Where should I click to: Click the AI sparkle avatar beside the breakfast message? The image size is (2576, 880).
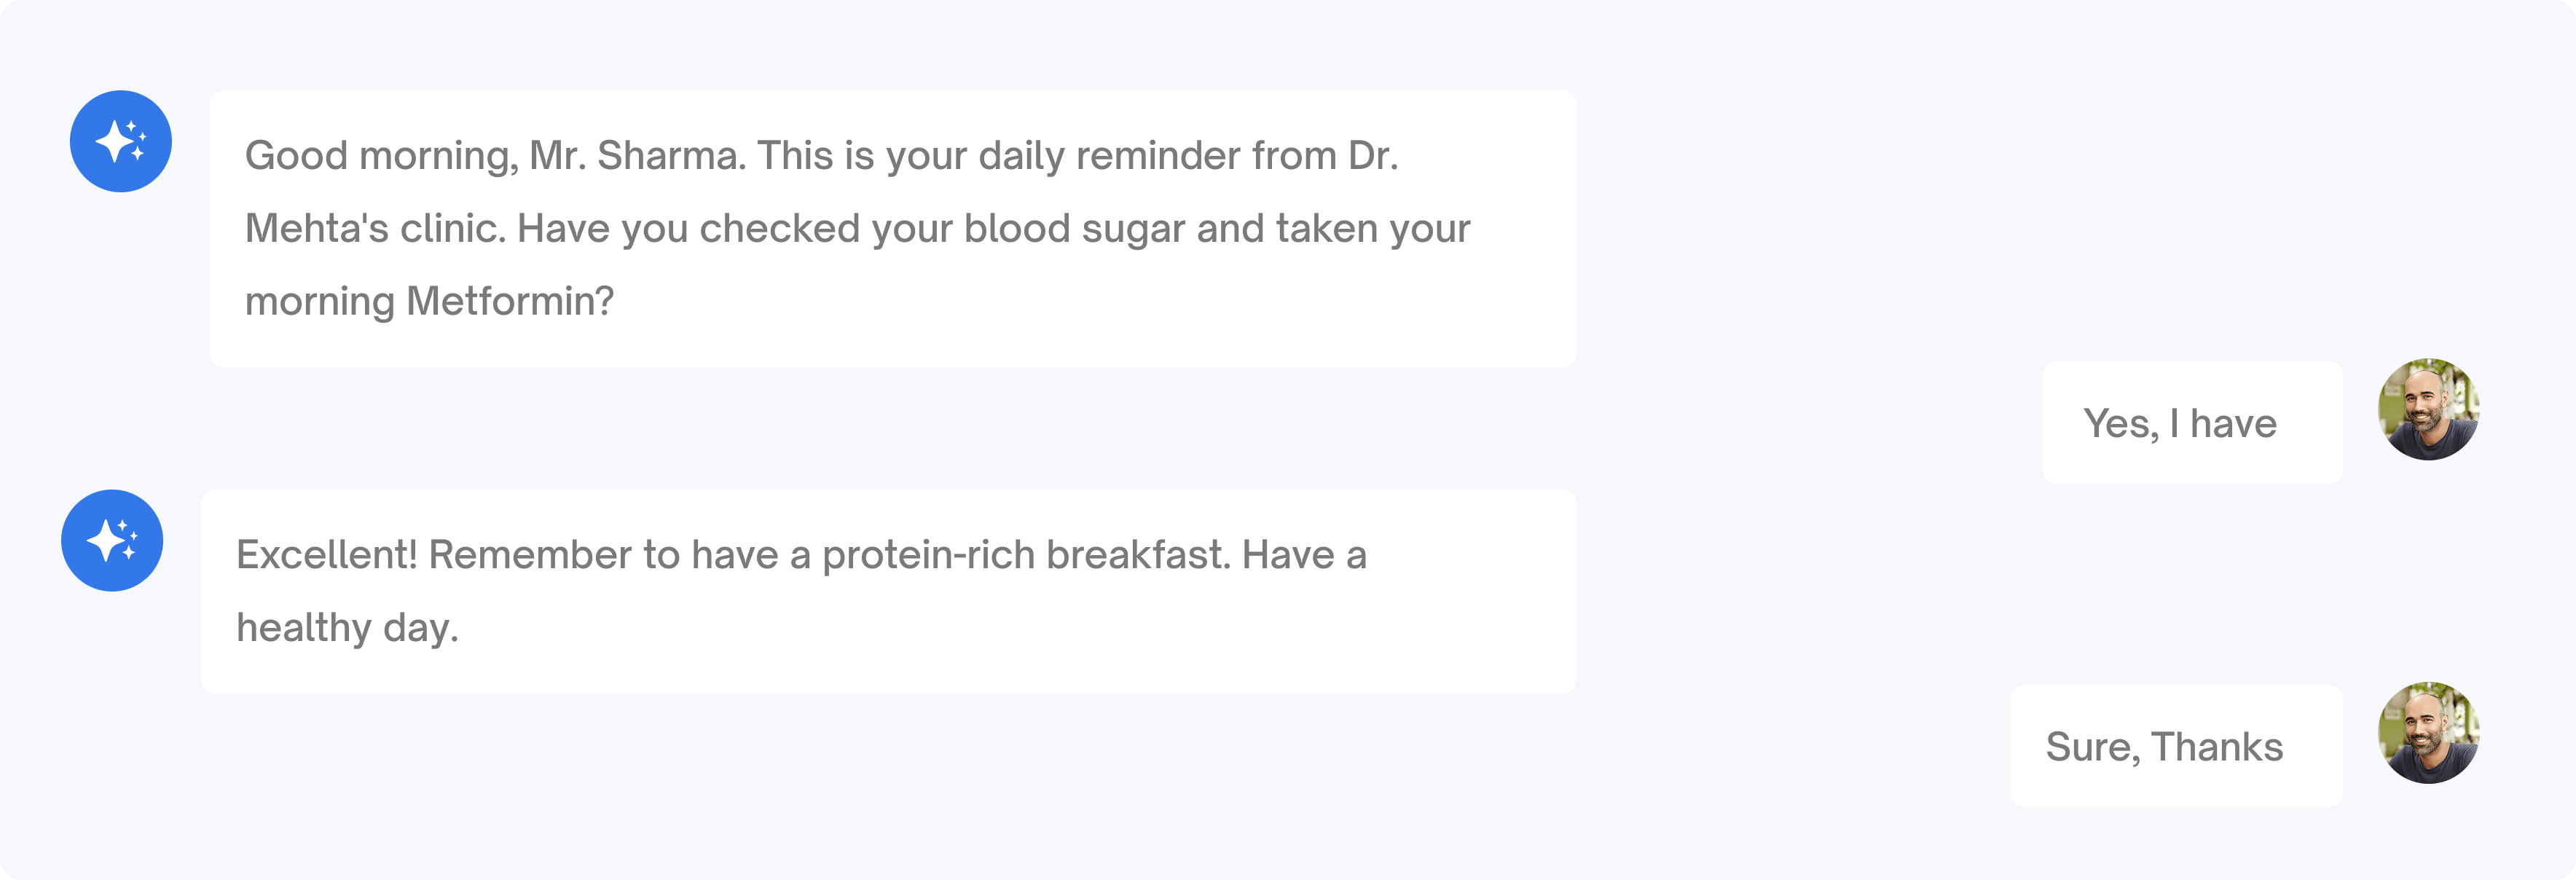pos(113,540)
